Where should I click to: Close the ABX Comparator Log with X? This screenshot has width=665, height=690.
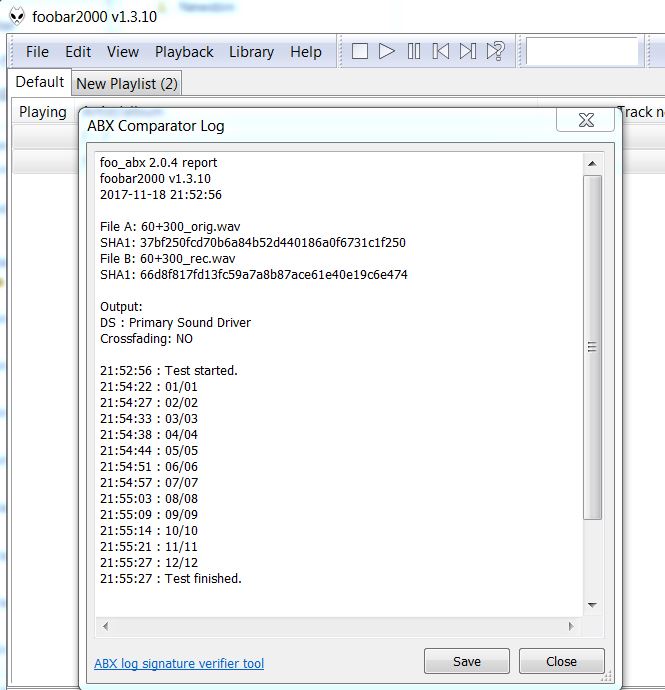point(585,120)
